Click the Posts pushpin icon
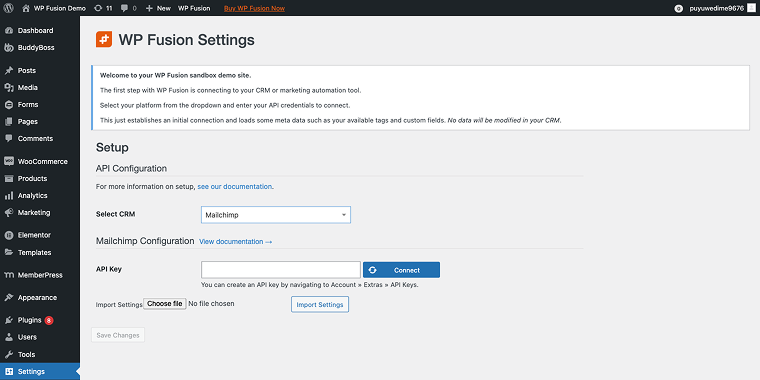 pos(9,70)
